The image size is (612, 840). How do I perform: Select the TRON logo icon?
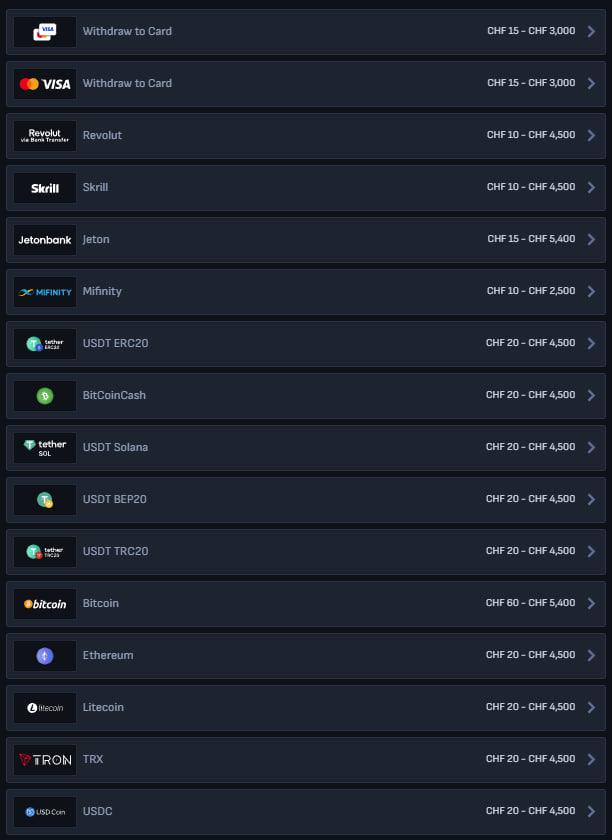tap(45, 760)
